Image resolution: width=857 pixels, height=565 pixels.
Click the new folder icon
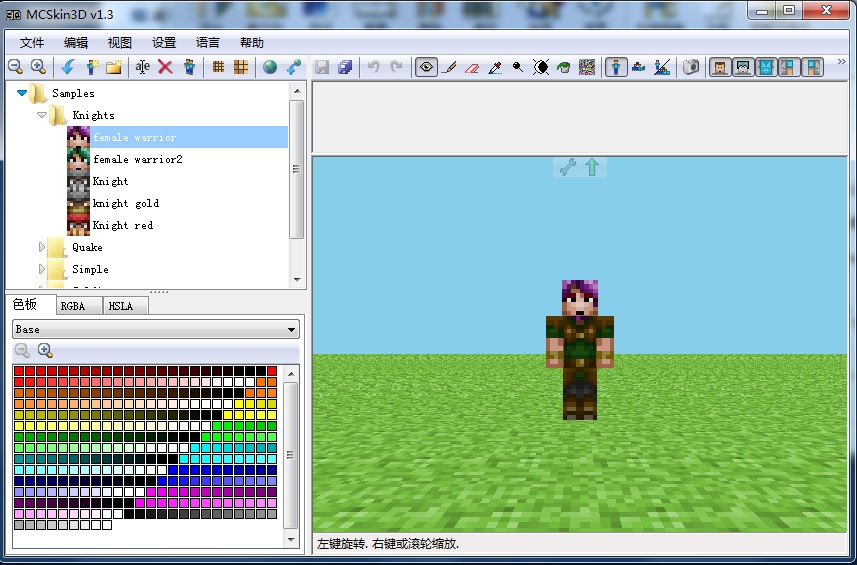click(114, 67)
